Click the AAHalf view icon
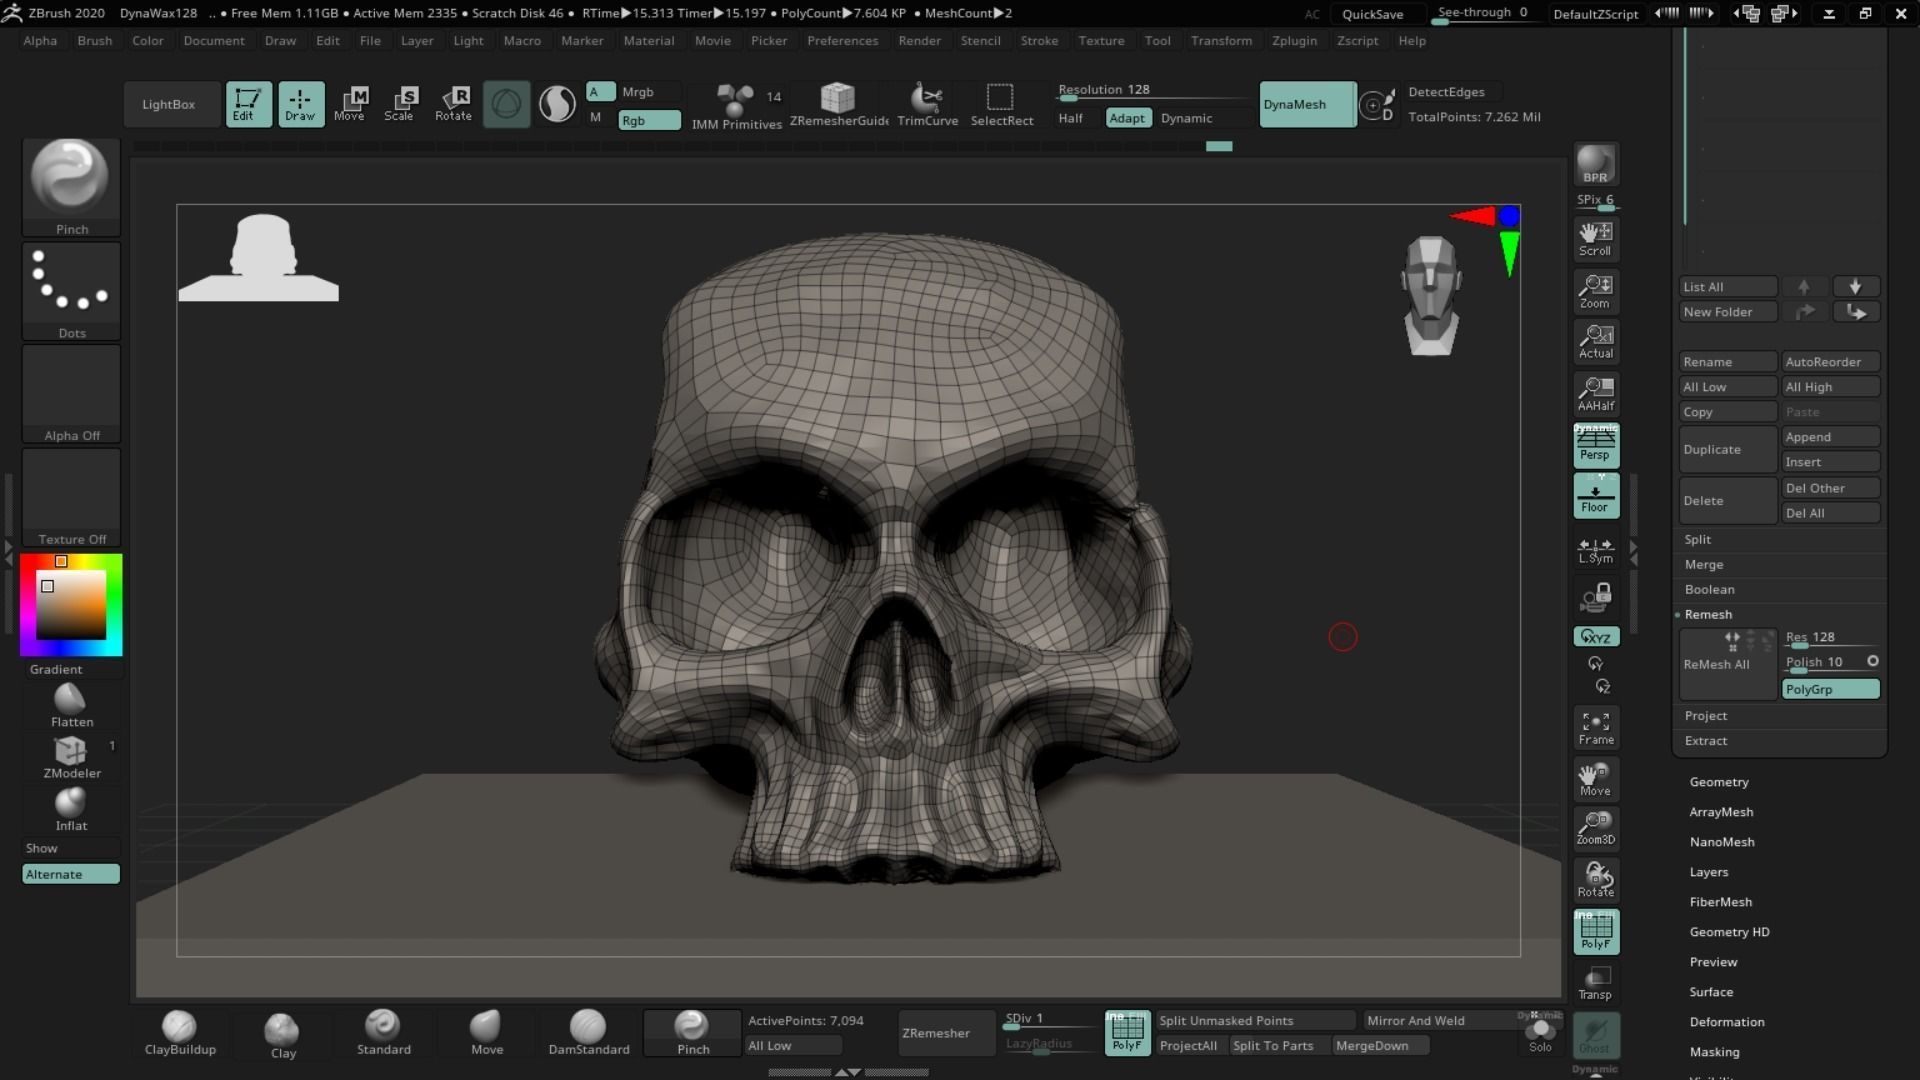The width and height of the screenshot is (1920, 1080). [1595, 393]
